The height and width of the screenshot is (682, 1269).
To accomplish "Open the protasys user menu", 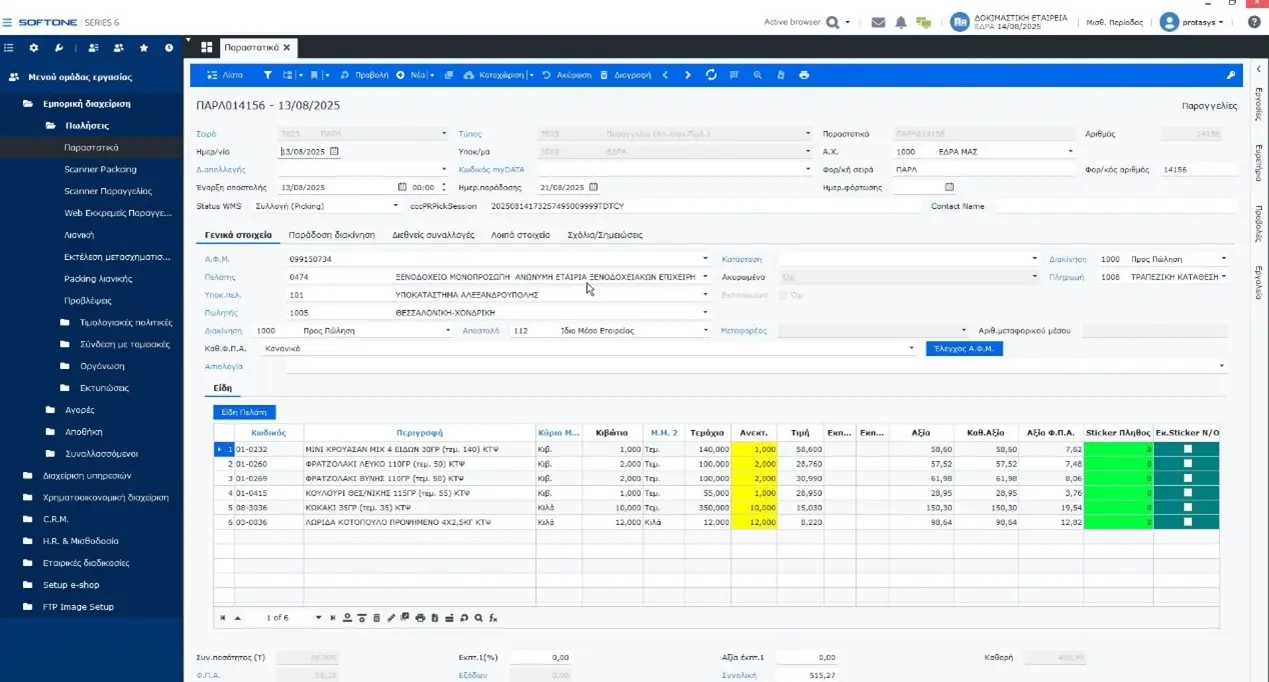I will (x=1192, y=22).
